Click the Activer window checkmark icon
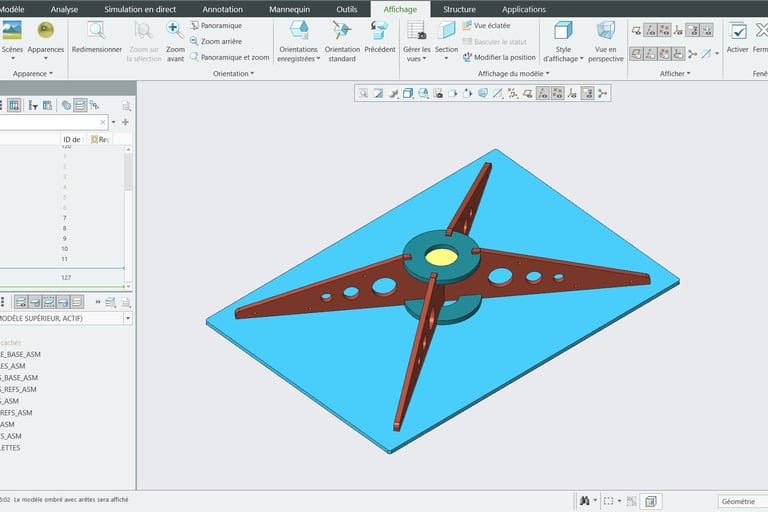Viewport: 768px width, 512px height. tap(738, 31)
